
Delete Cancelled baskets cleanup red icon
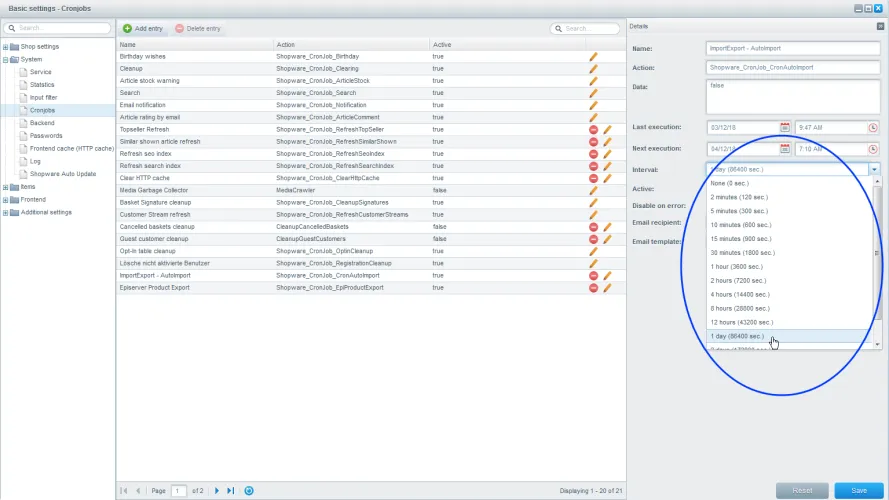593,227
